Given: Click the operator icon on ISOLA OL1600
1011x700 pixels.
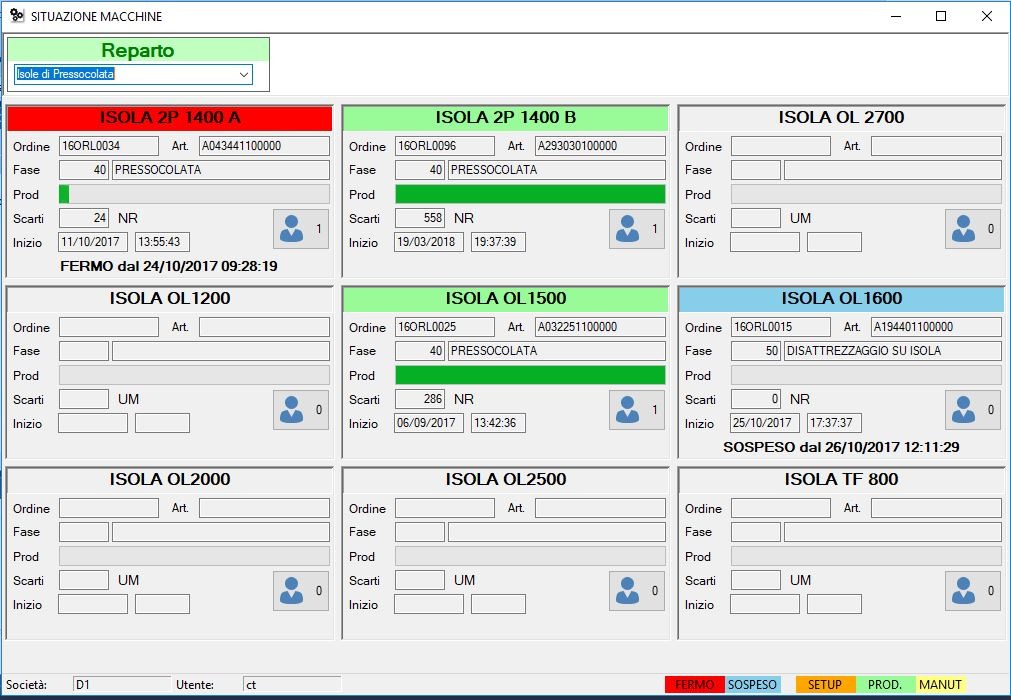Looking at the screenshot, I should pyautogui.click(x=972, y=409).
